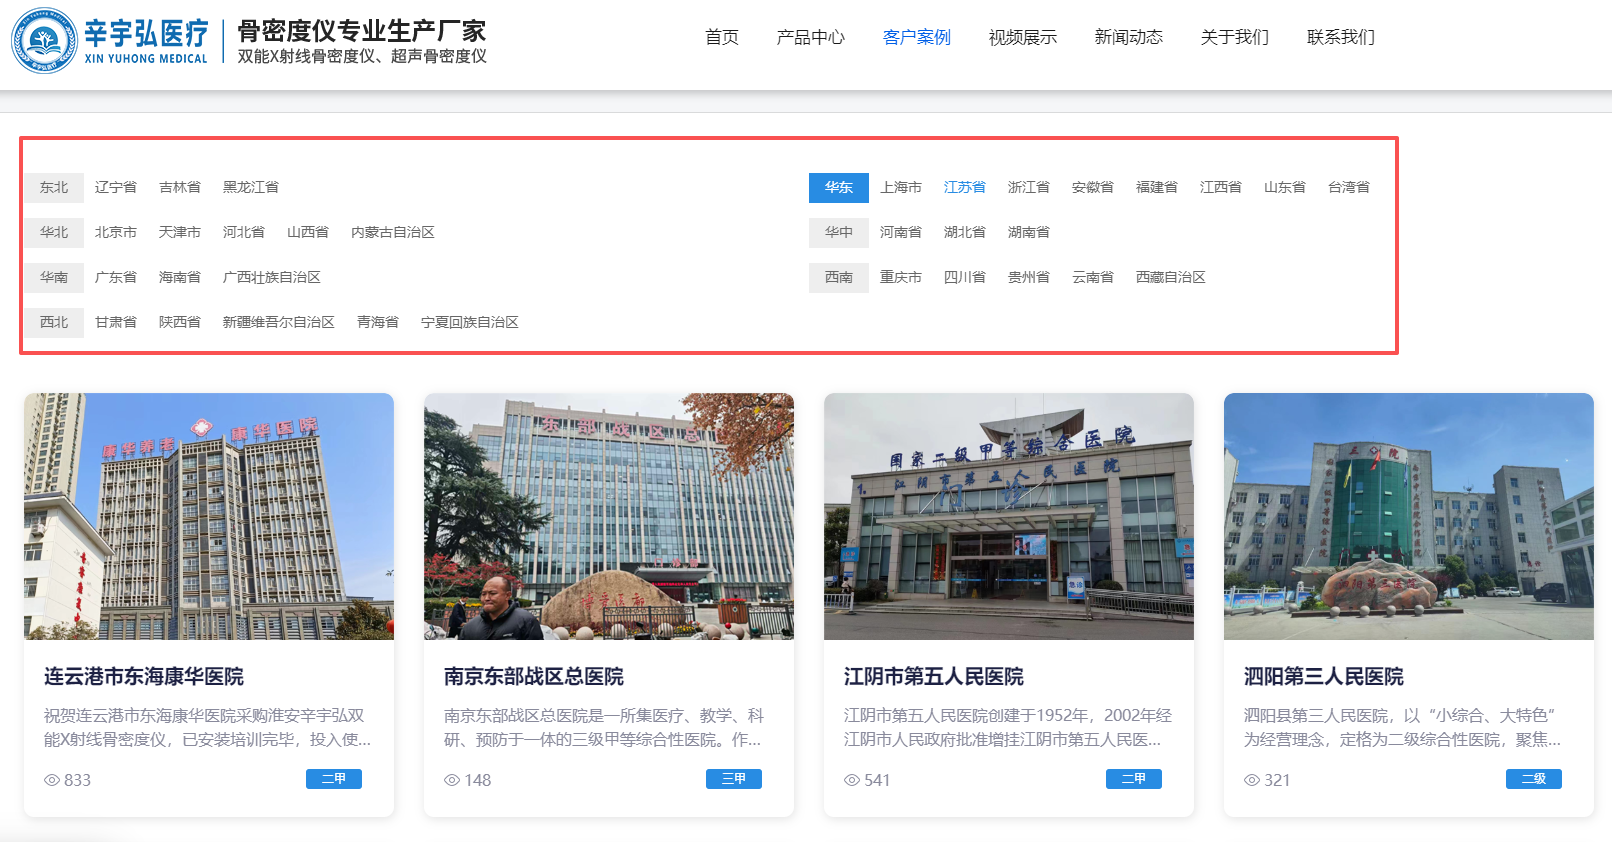Switch to the 东北 region filter
1612x842 pixels.
tap(54, 187)
